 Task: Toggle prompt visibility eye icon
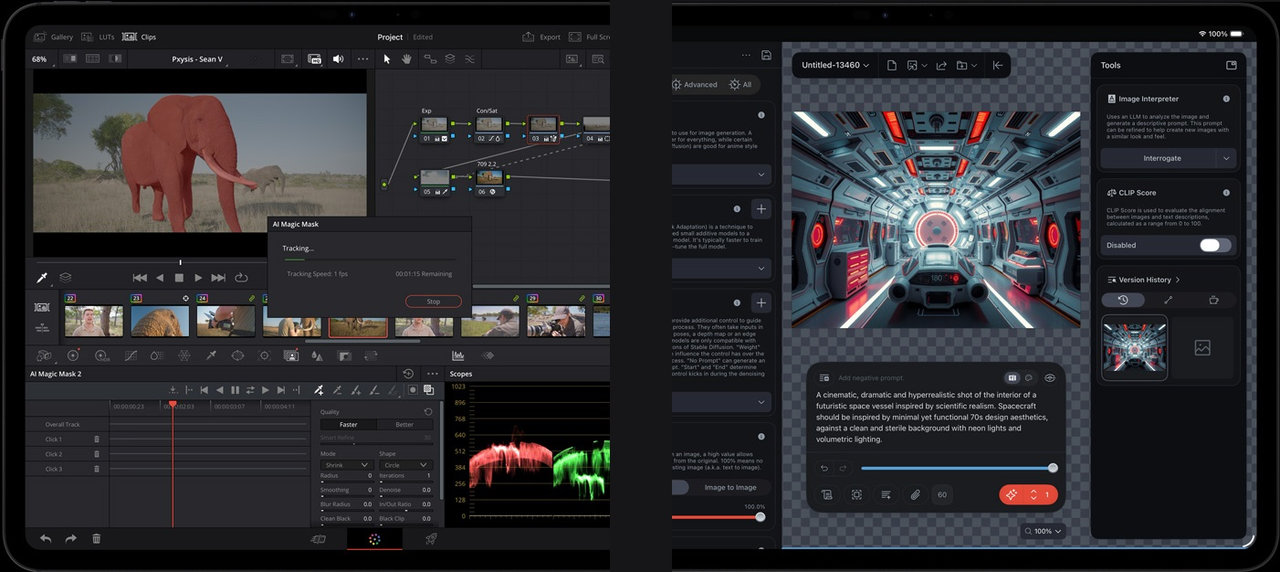1049,378
